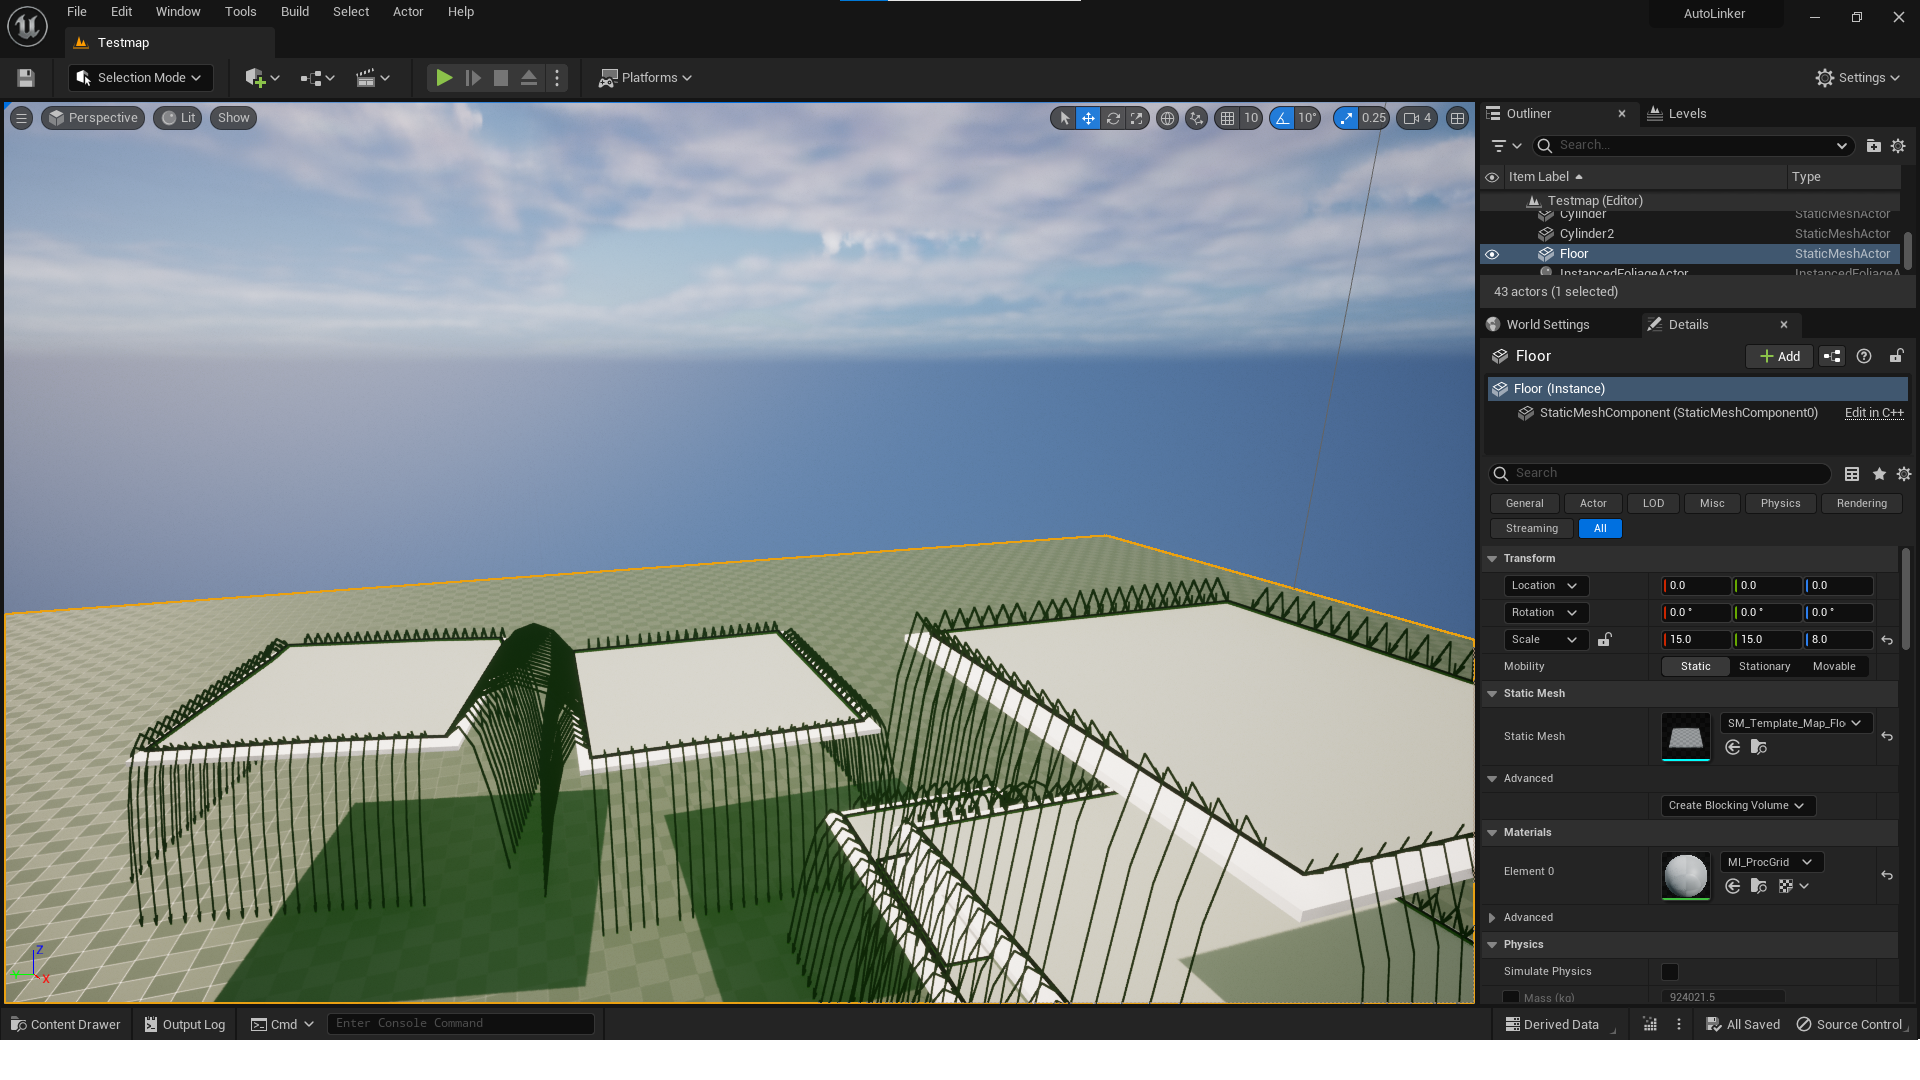Toggle world/local coordinate system globe icon
This screenshot has height=1080, width=1920.
1167,118
